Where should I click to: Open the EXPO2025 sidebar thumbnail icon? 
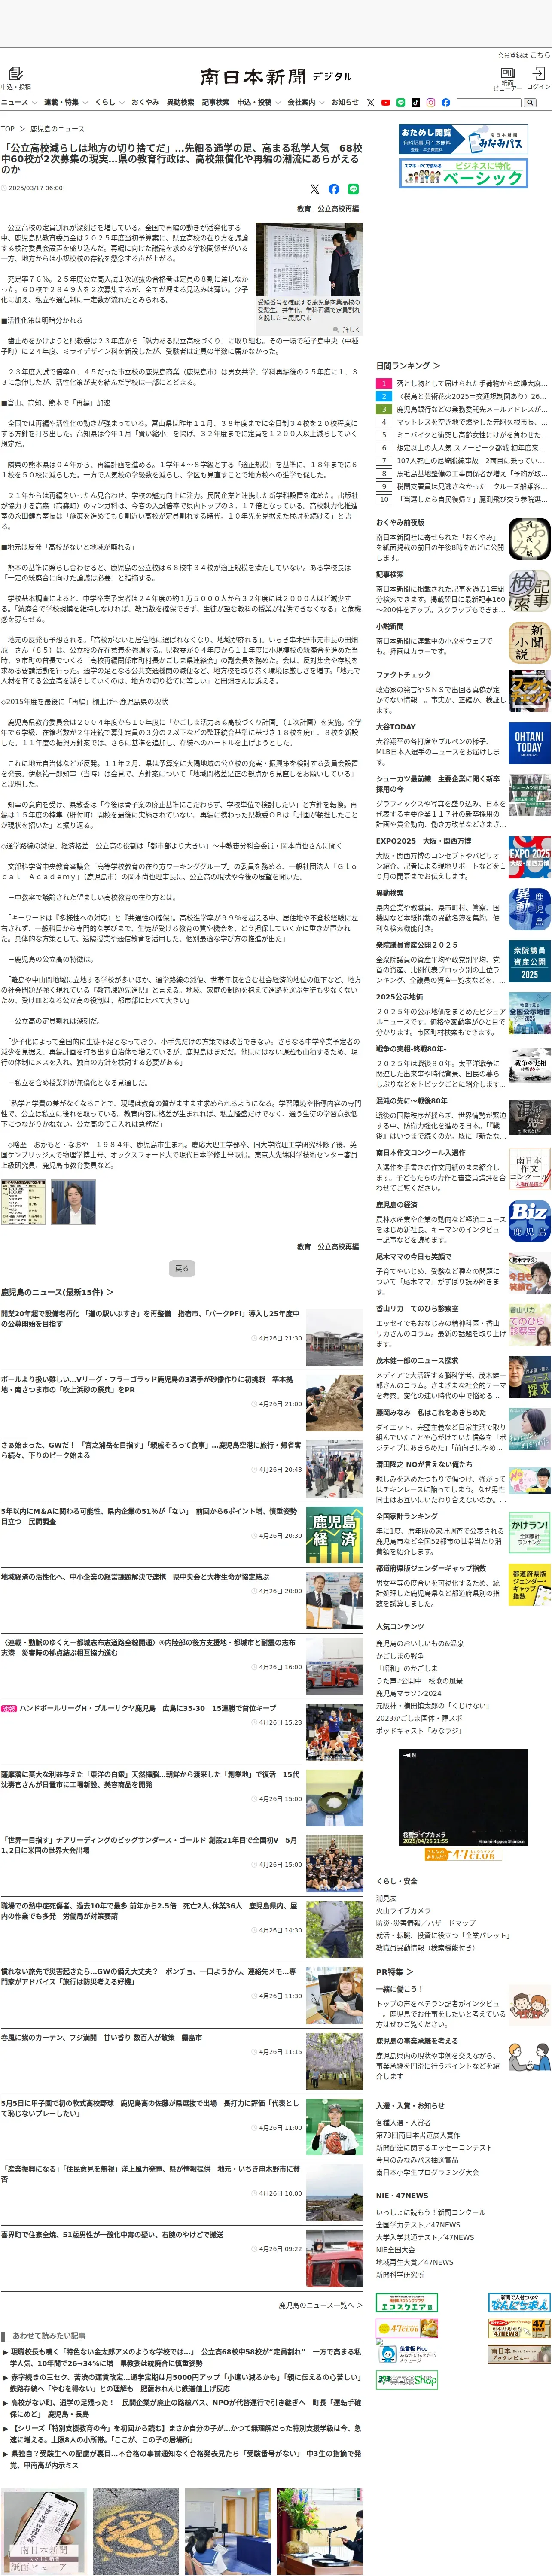pos(529,858)
